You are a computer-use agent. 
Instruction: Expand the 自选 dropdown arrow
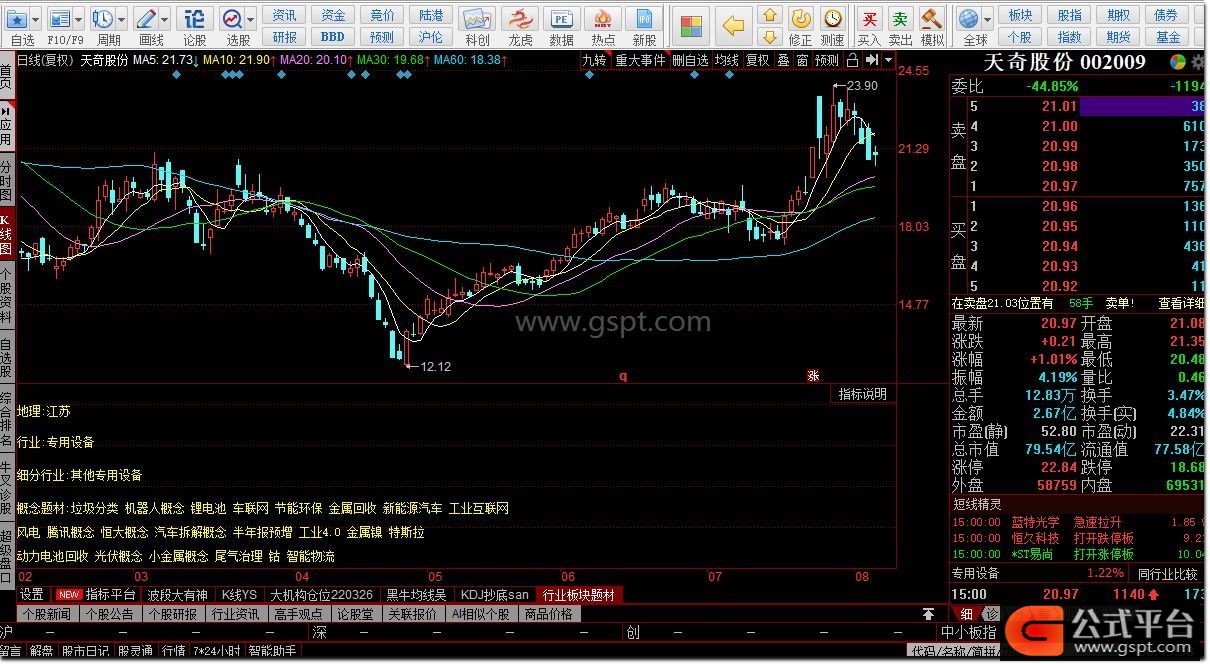tap(36, 19)
